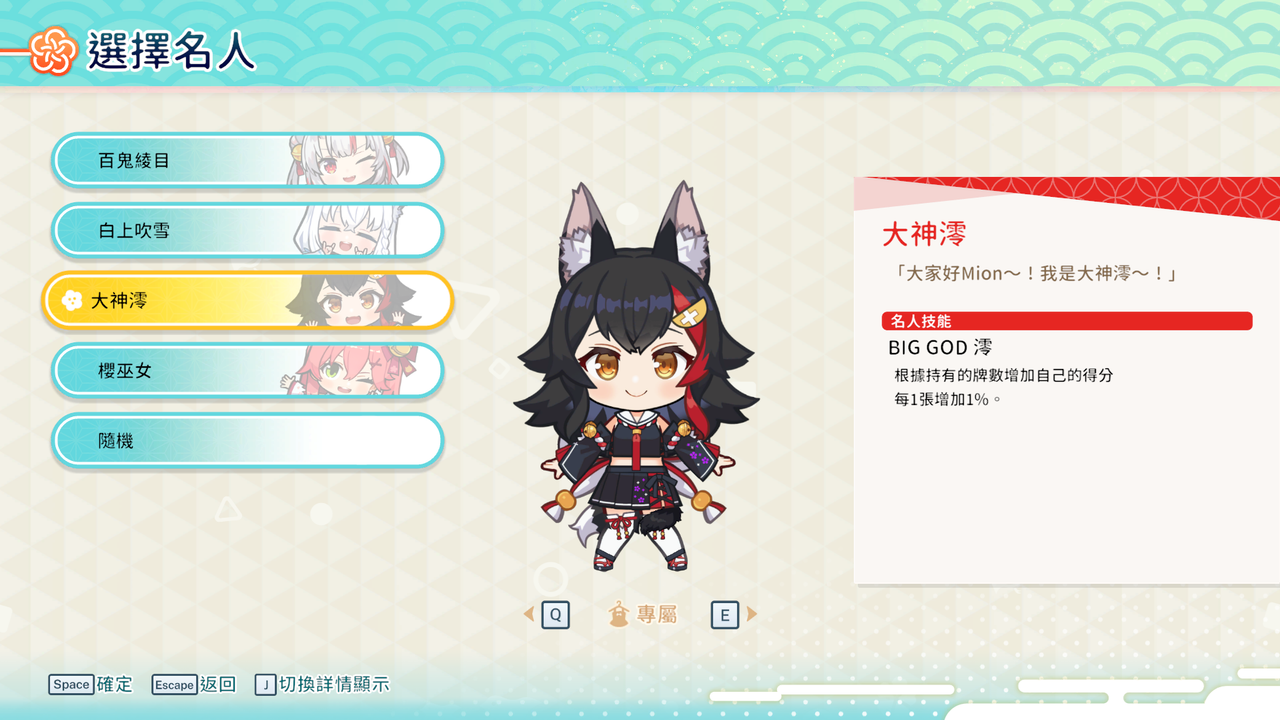Click the plum flower icon beside 選擇名人
Image resolution: width=1280 pixels, height=720 pixels.
pyautogui.click(x=53, y=50)
